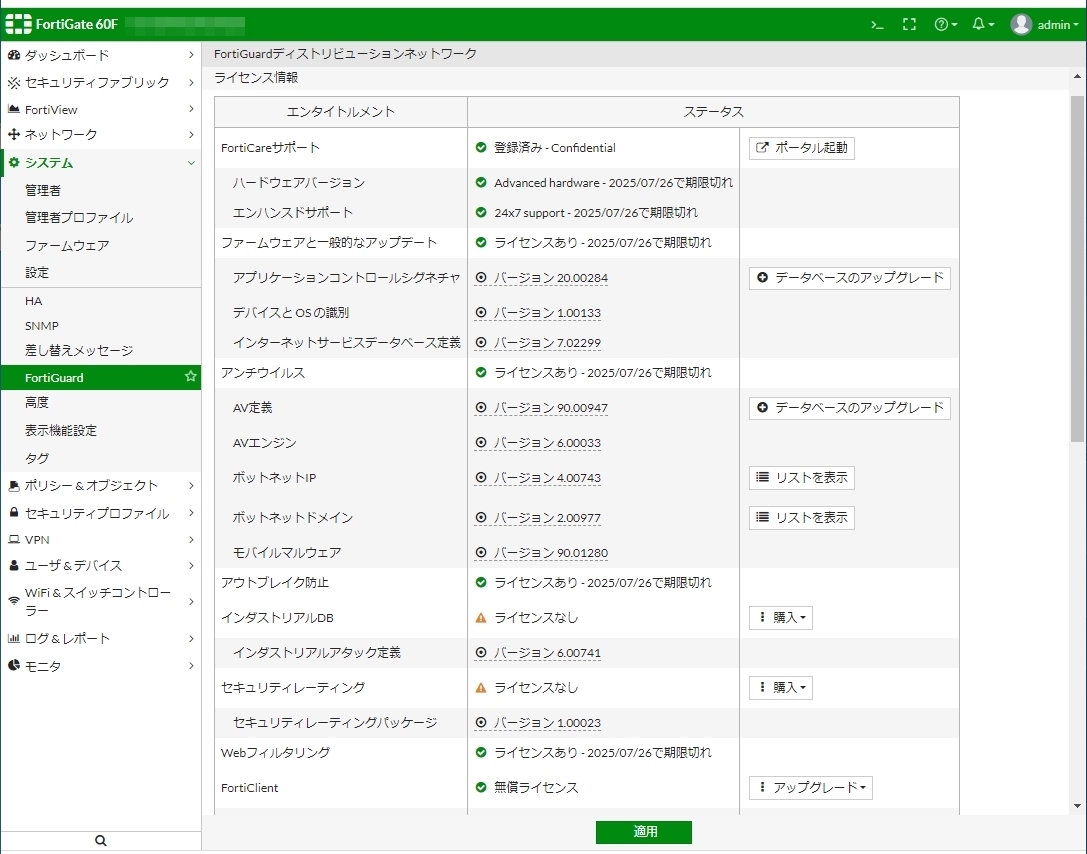Open SNMP page

[x=42, y=326]
